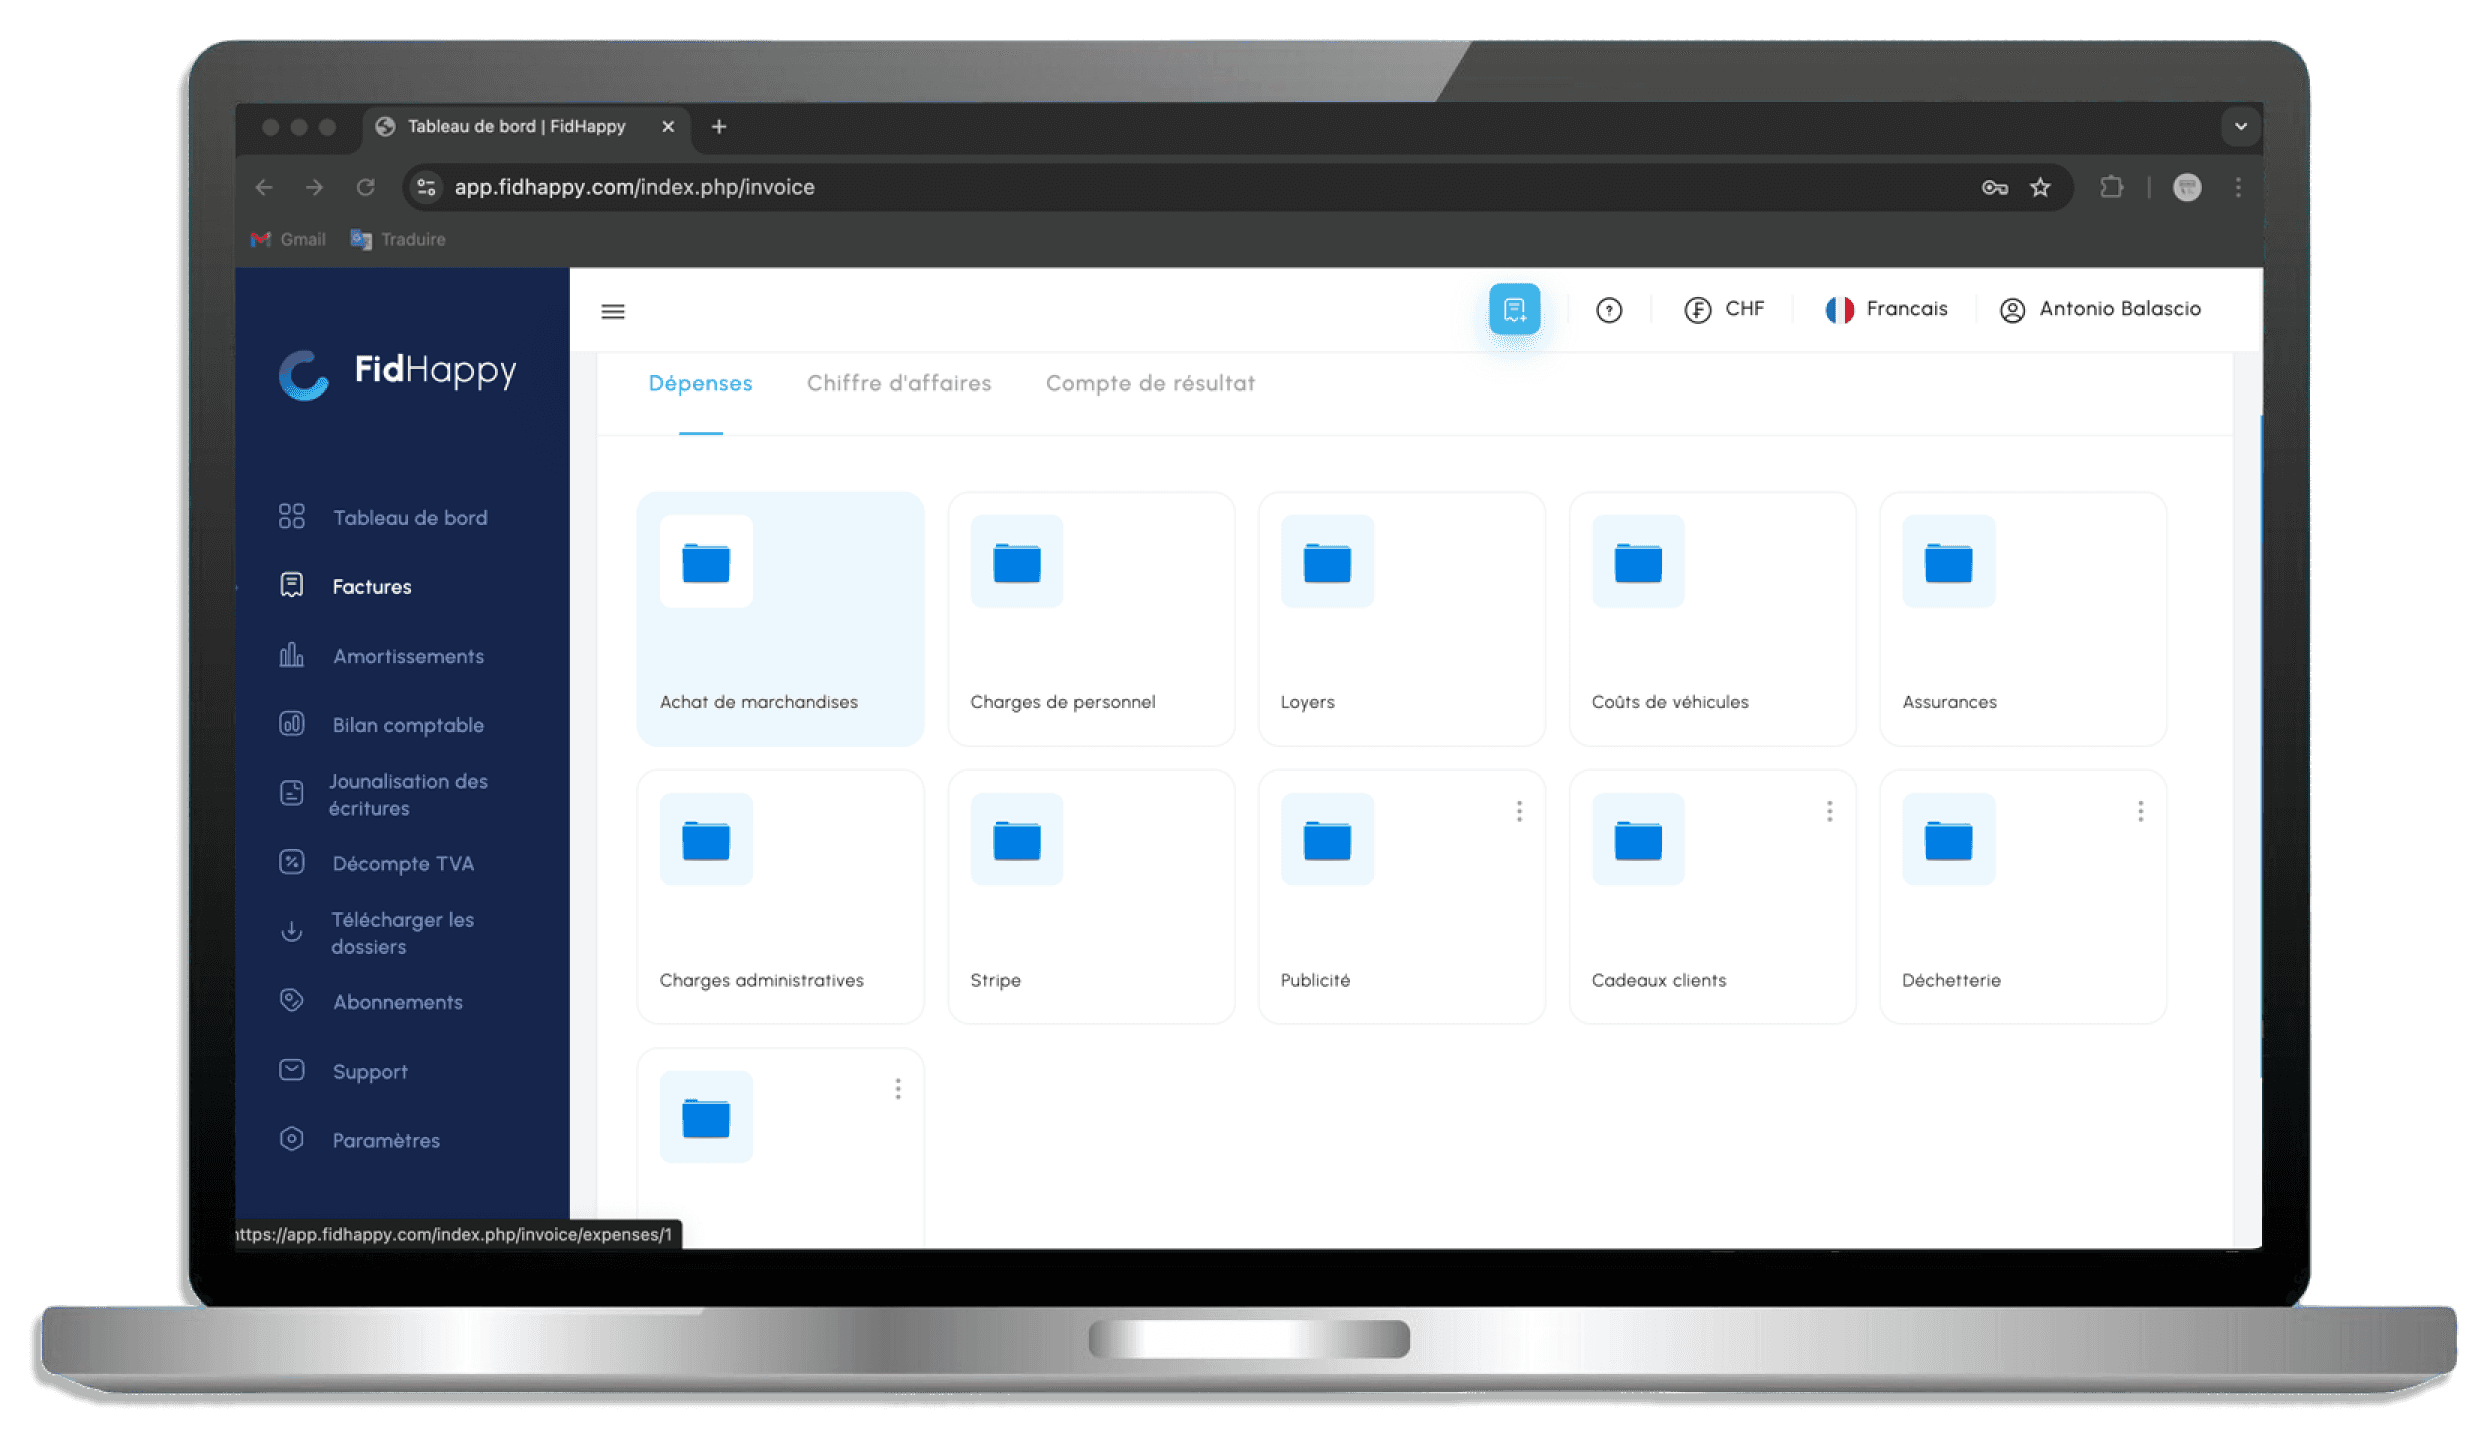Open the Charges de personnel folder

1090,618
